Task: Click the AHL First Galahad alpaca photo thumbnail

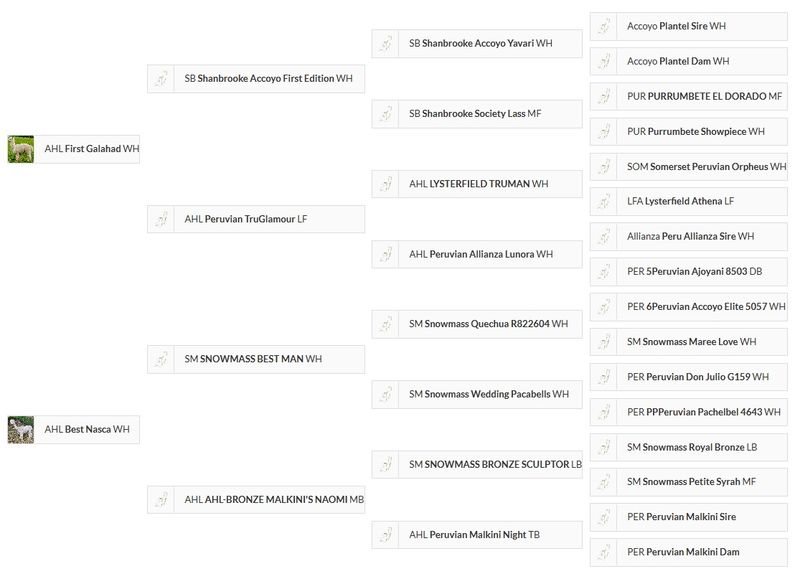Action: click(x=21, y=149)
